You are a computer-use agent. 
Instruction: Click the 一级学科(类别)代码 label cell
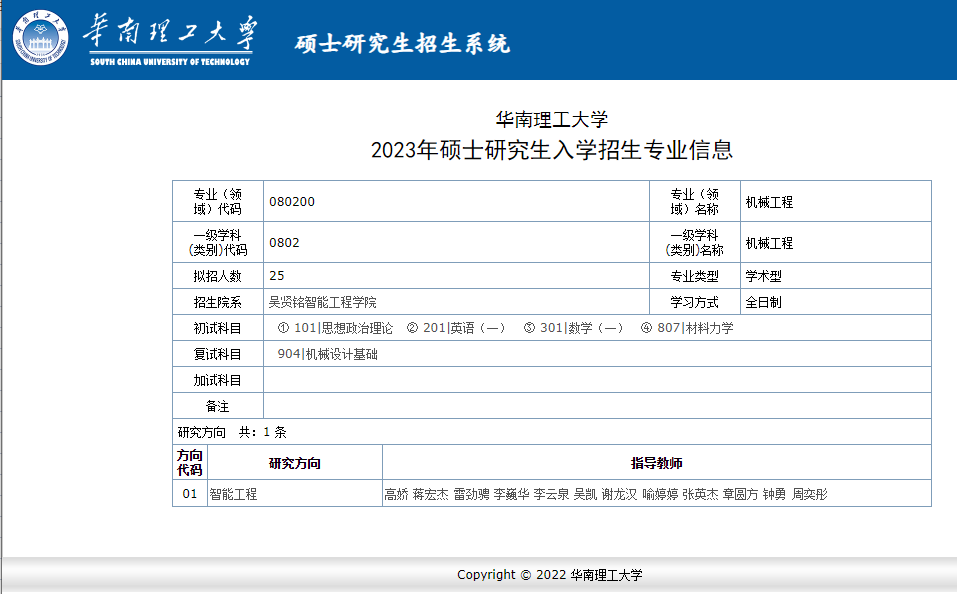point(218,242)
